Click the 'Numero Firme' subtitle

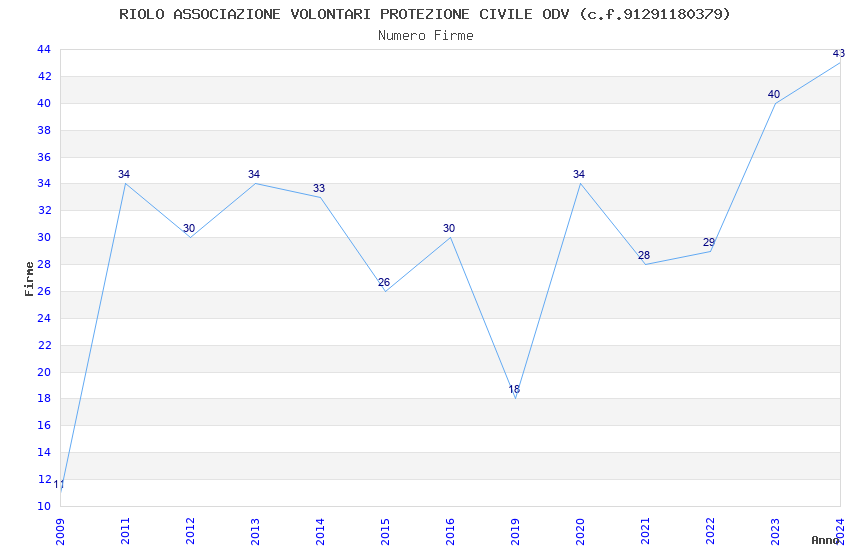click(x=426, y=36)
